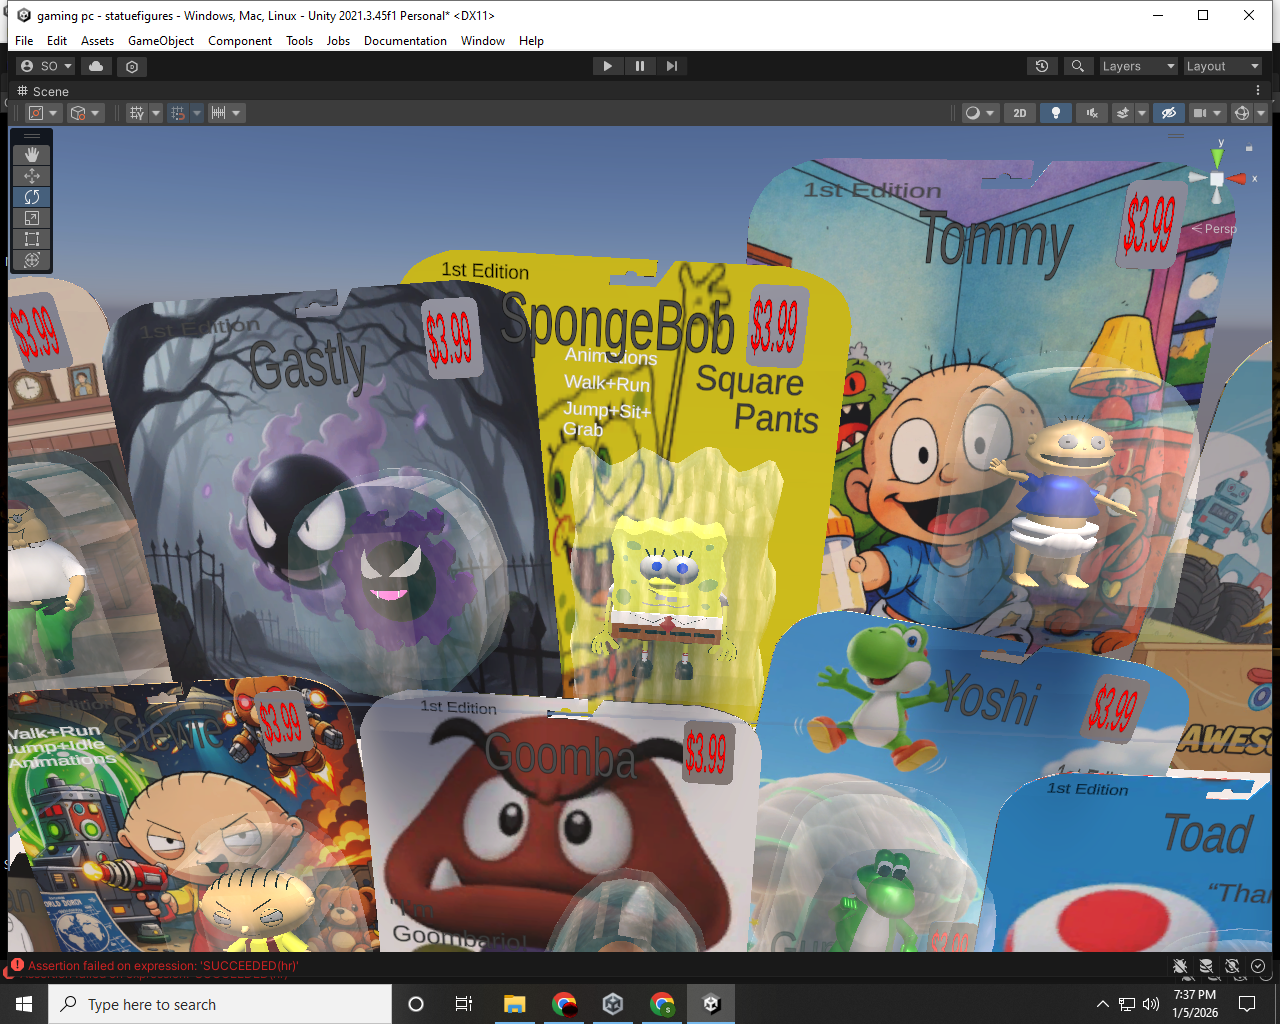Open the Jobs menu

point(338,41)
